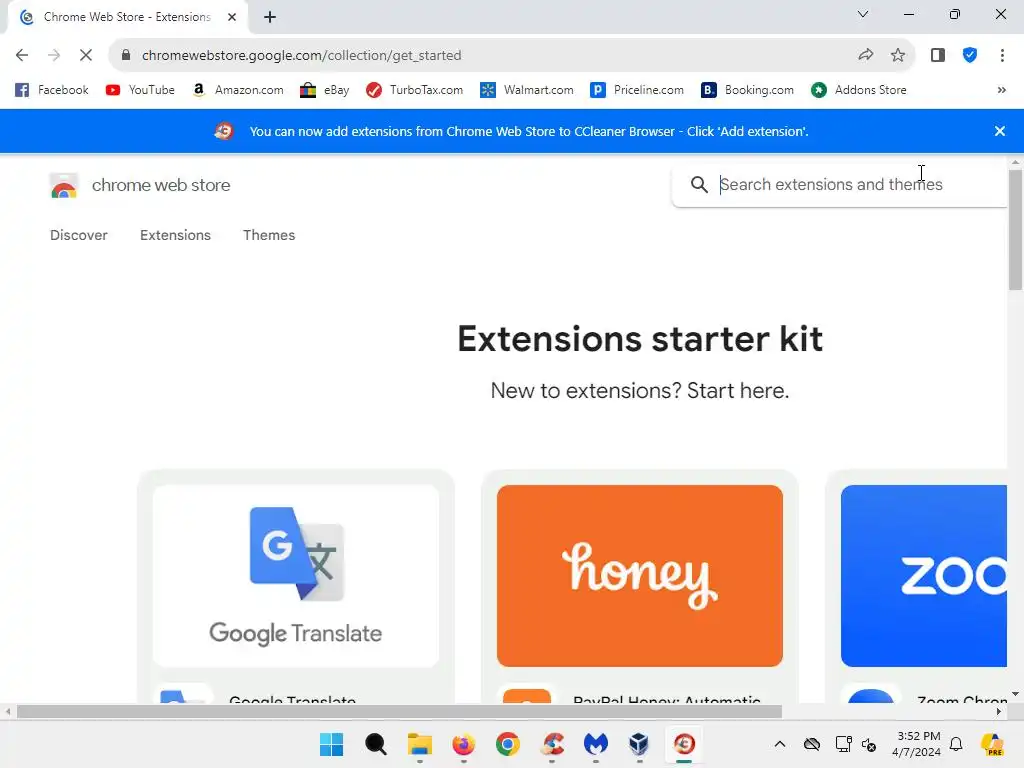The height and width of the screenshot is (768, 1024).
Task: Launch Firefox from the taskbar
Action: pyautogui.click(x=464, y=744)
